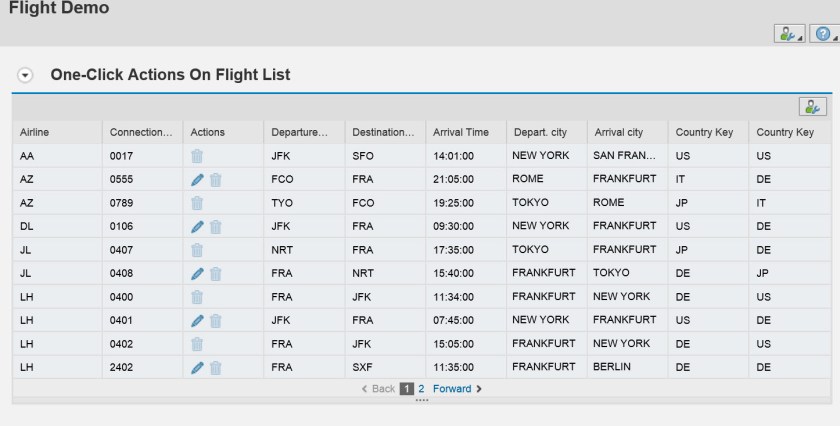The height and width of the screenshot is (426, 840).
Task: Collapse One-Click Actions On Flight List panel
Action: click(25, 76)
